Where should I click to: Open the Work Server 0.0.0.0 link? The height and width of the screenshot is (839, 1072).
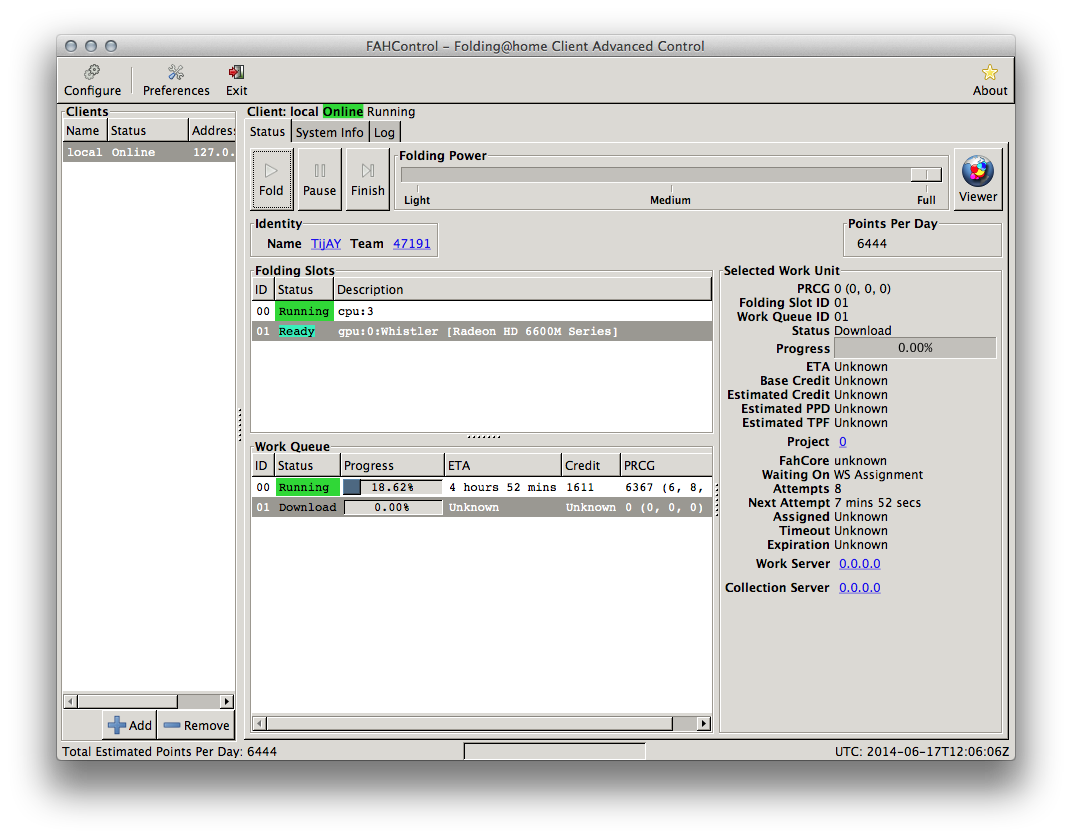pos(859,563)
